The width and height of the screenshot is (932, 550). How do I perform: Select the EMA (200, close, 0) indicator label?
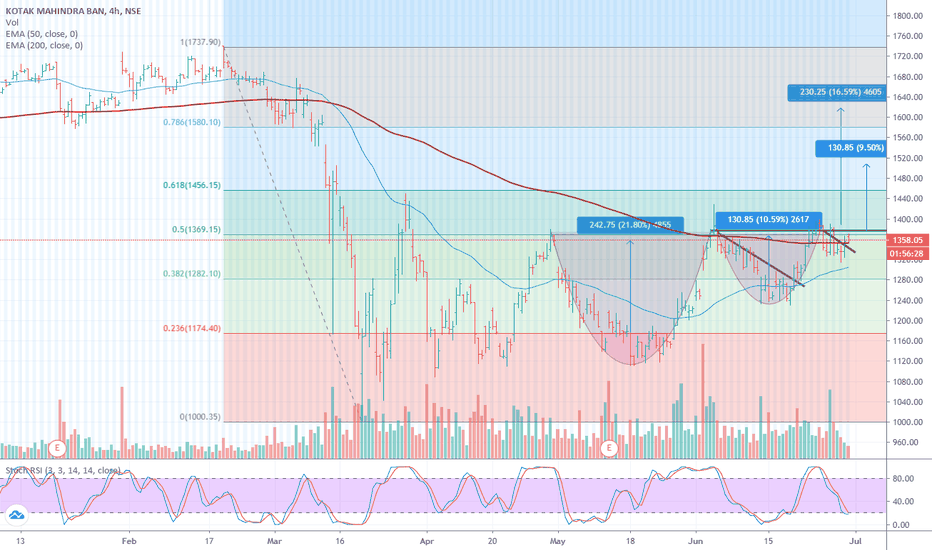(44, 45)
